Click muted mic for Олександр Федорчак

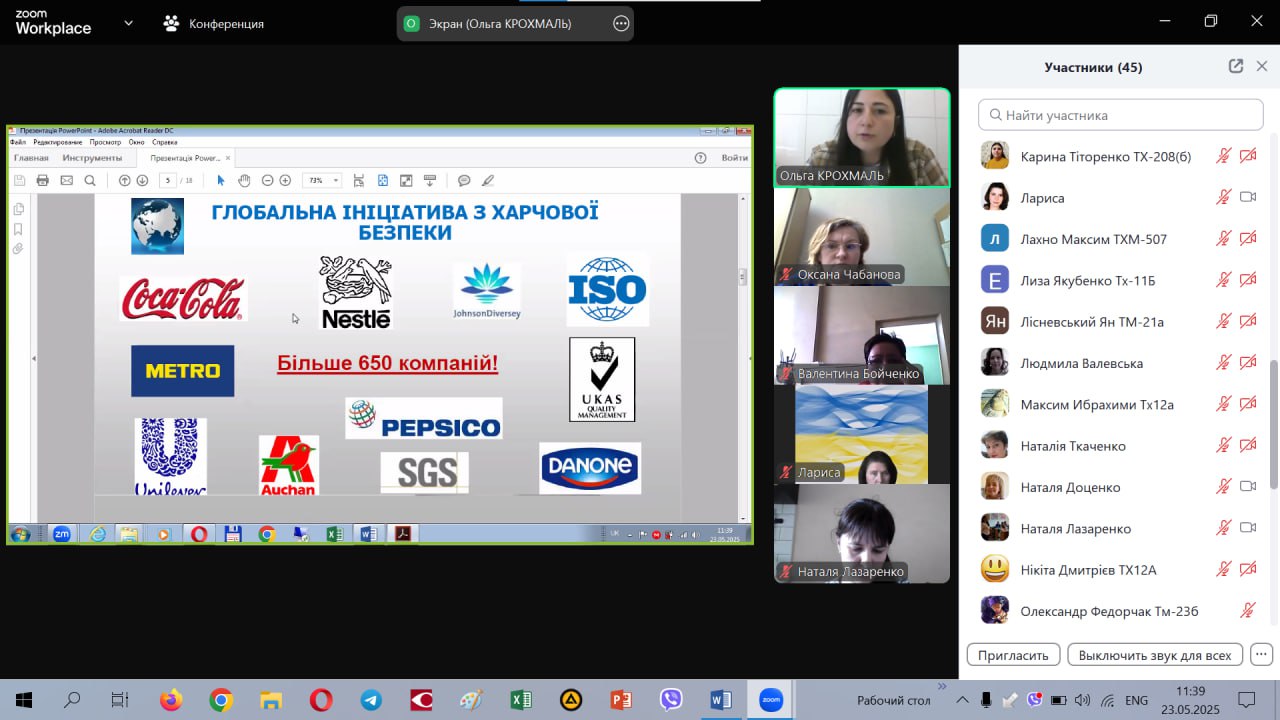[1247, 610]
